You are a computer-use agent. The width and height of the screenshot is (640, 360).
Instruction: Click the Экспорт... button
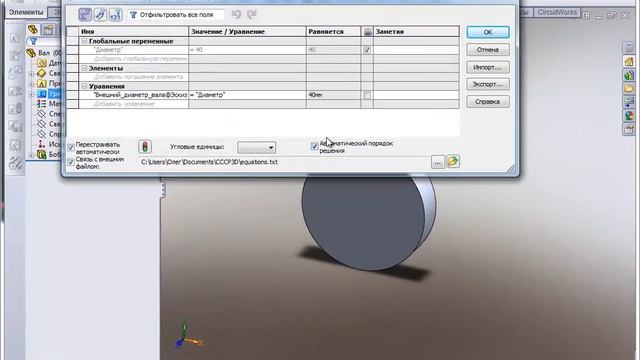click(488, 84)
